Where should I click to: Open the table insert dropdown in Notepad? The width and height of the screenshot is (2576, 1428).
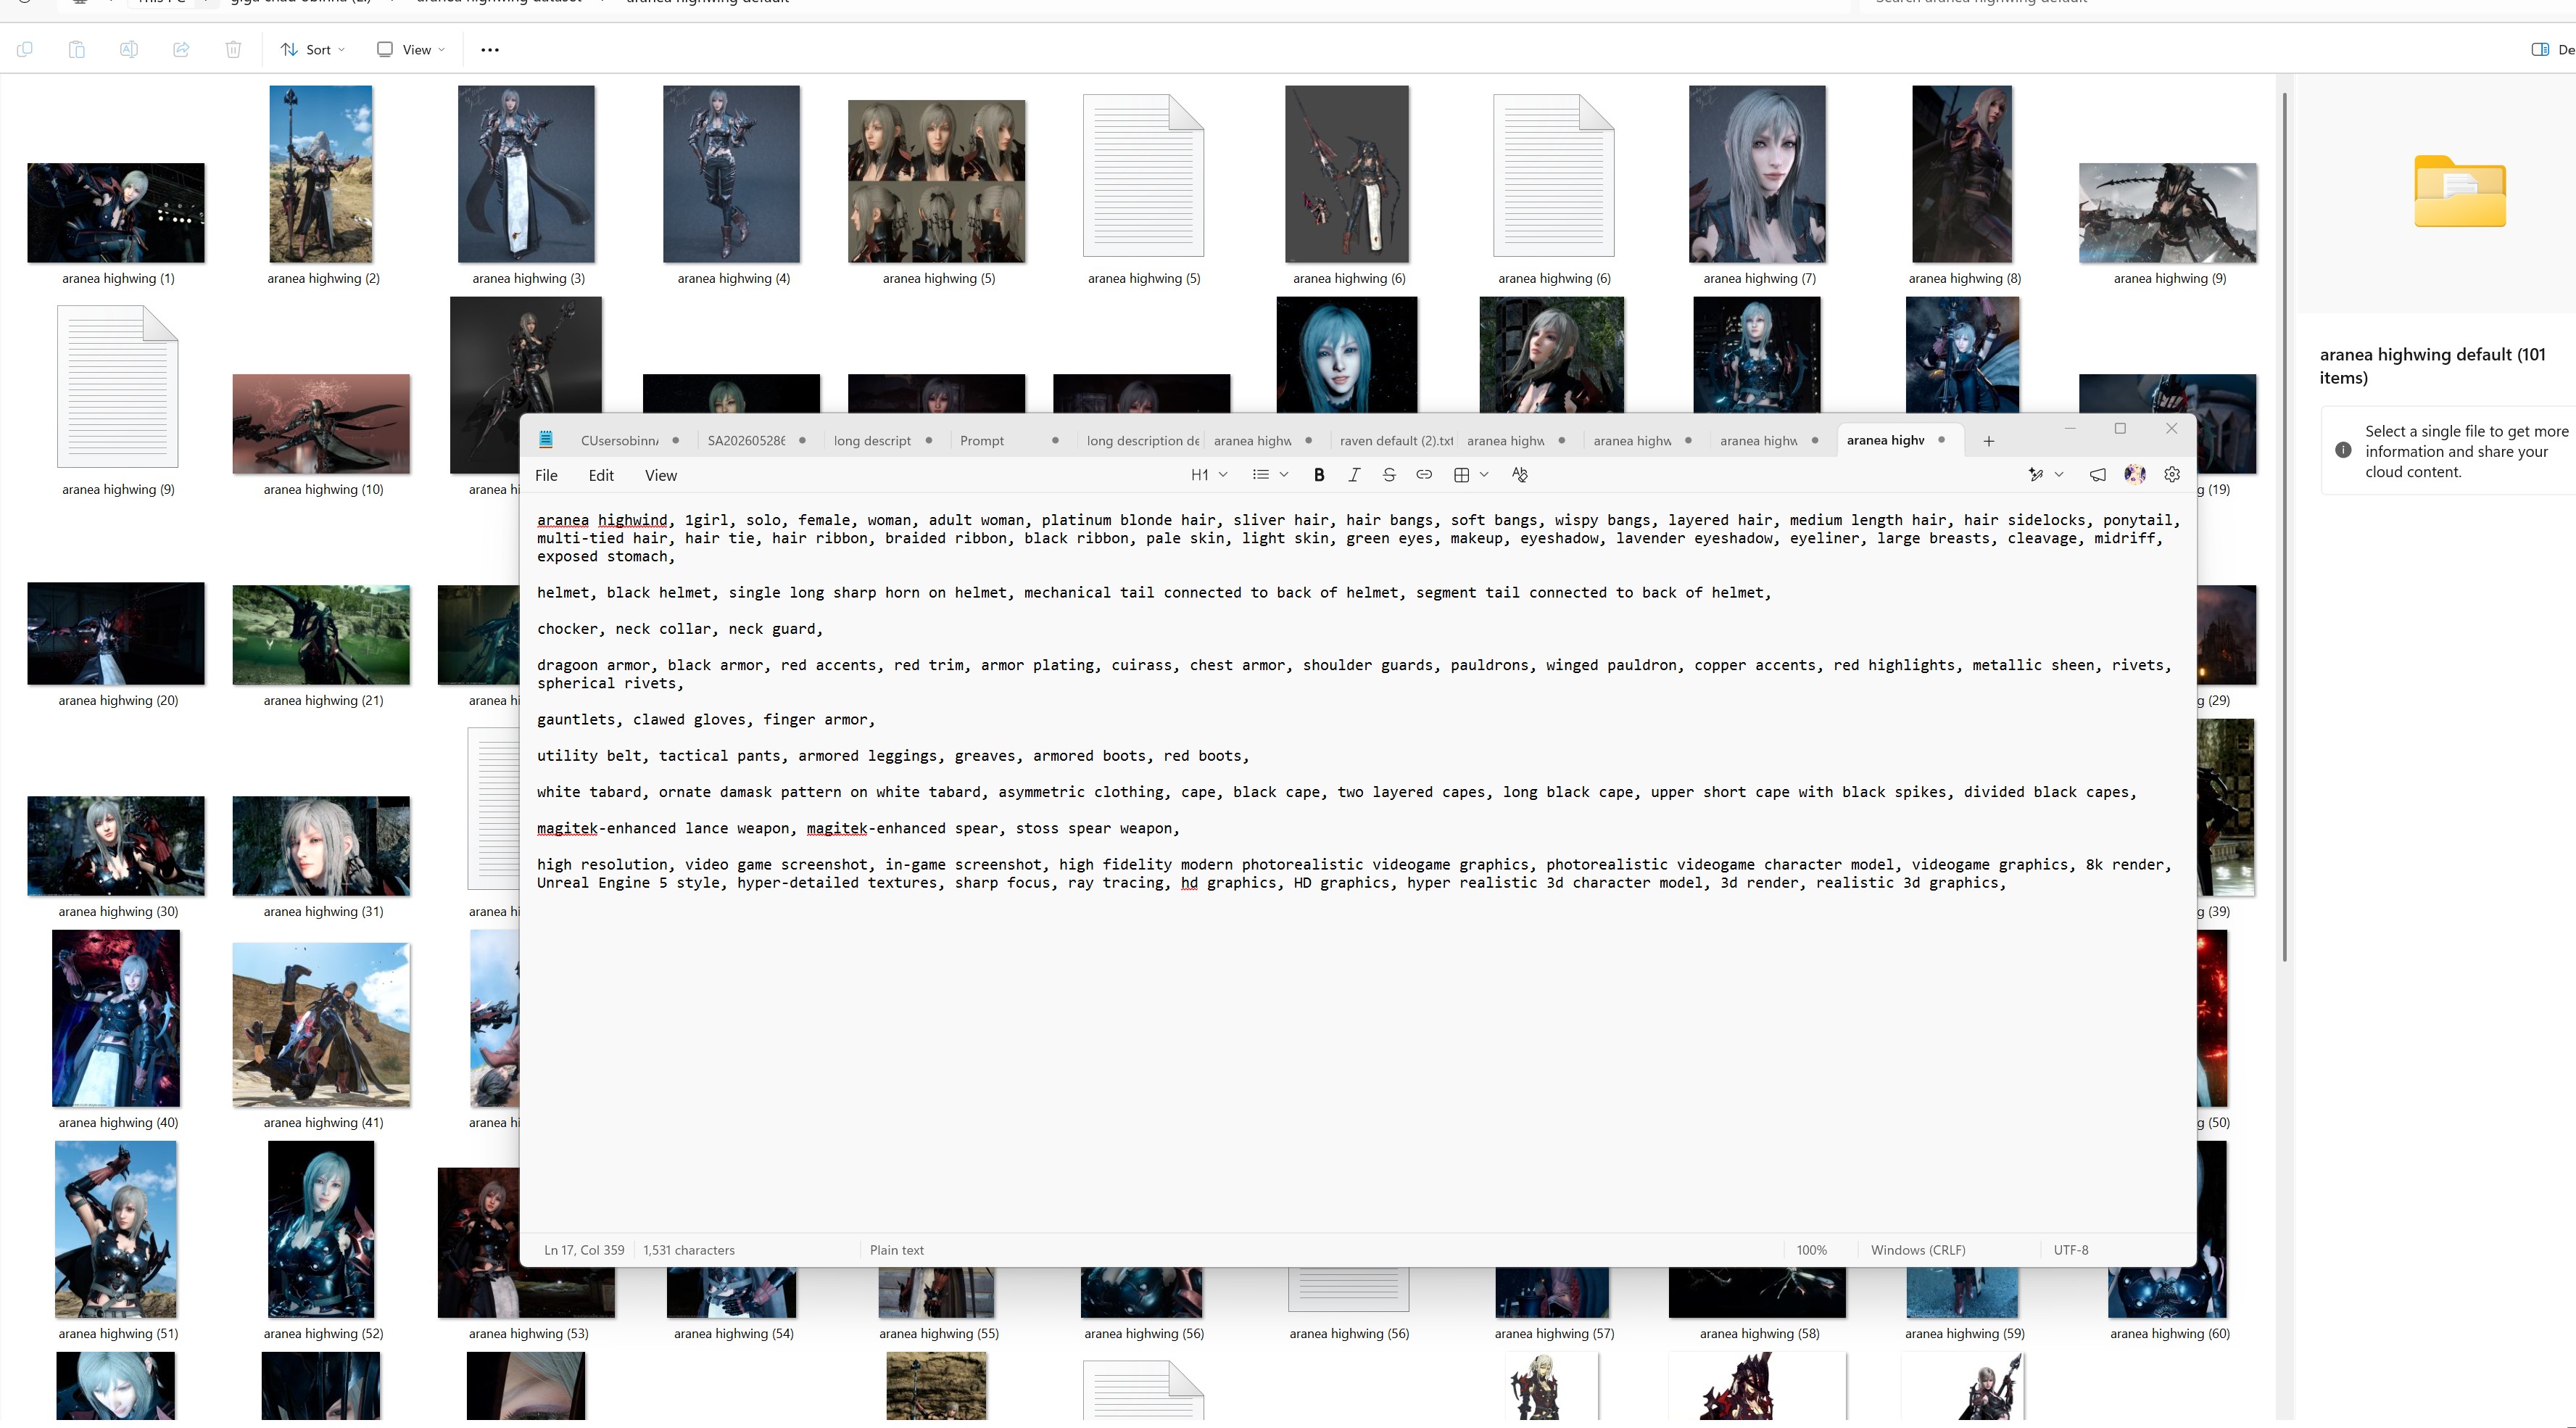pos(1471,475)
